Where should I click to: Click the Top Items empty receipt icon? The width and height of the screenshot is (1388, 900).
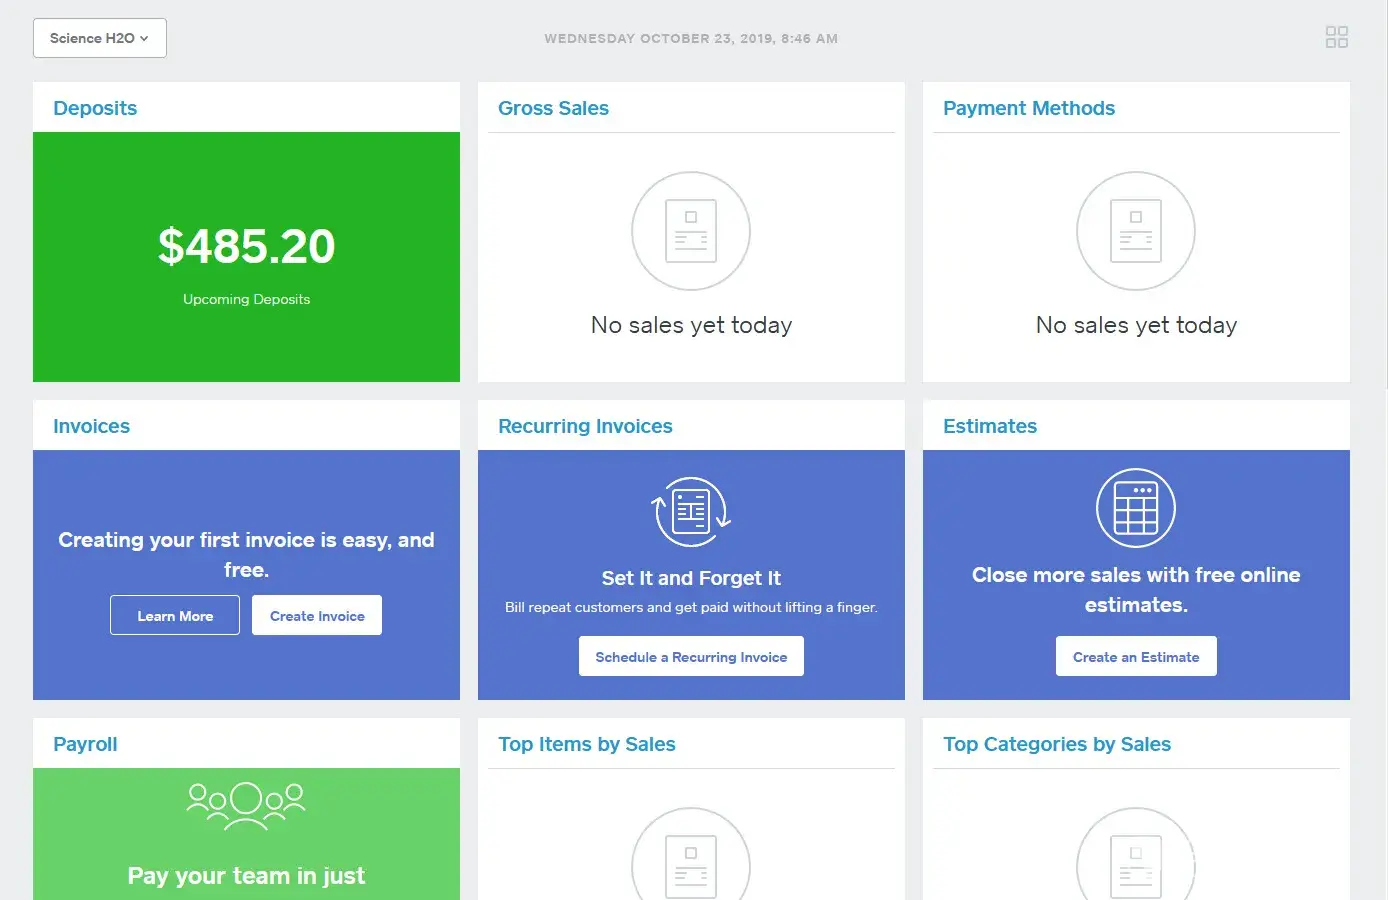click(x=691, y=854)
